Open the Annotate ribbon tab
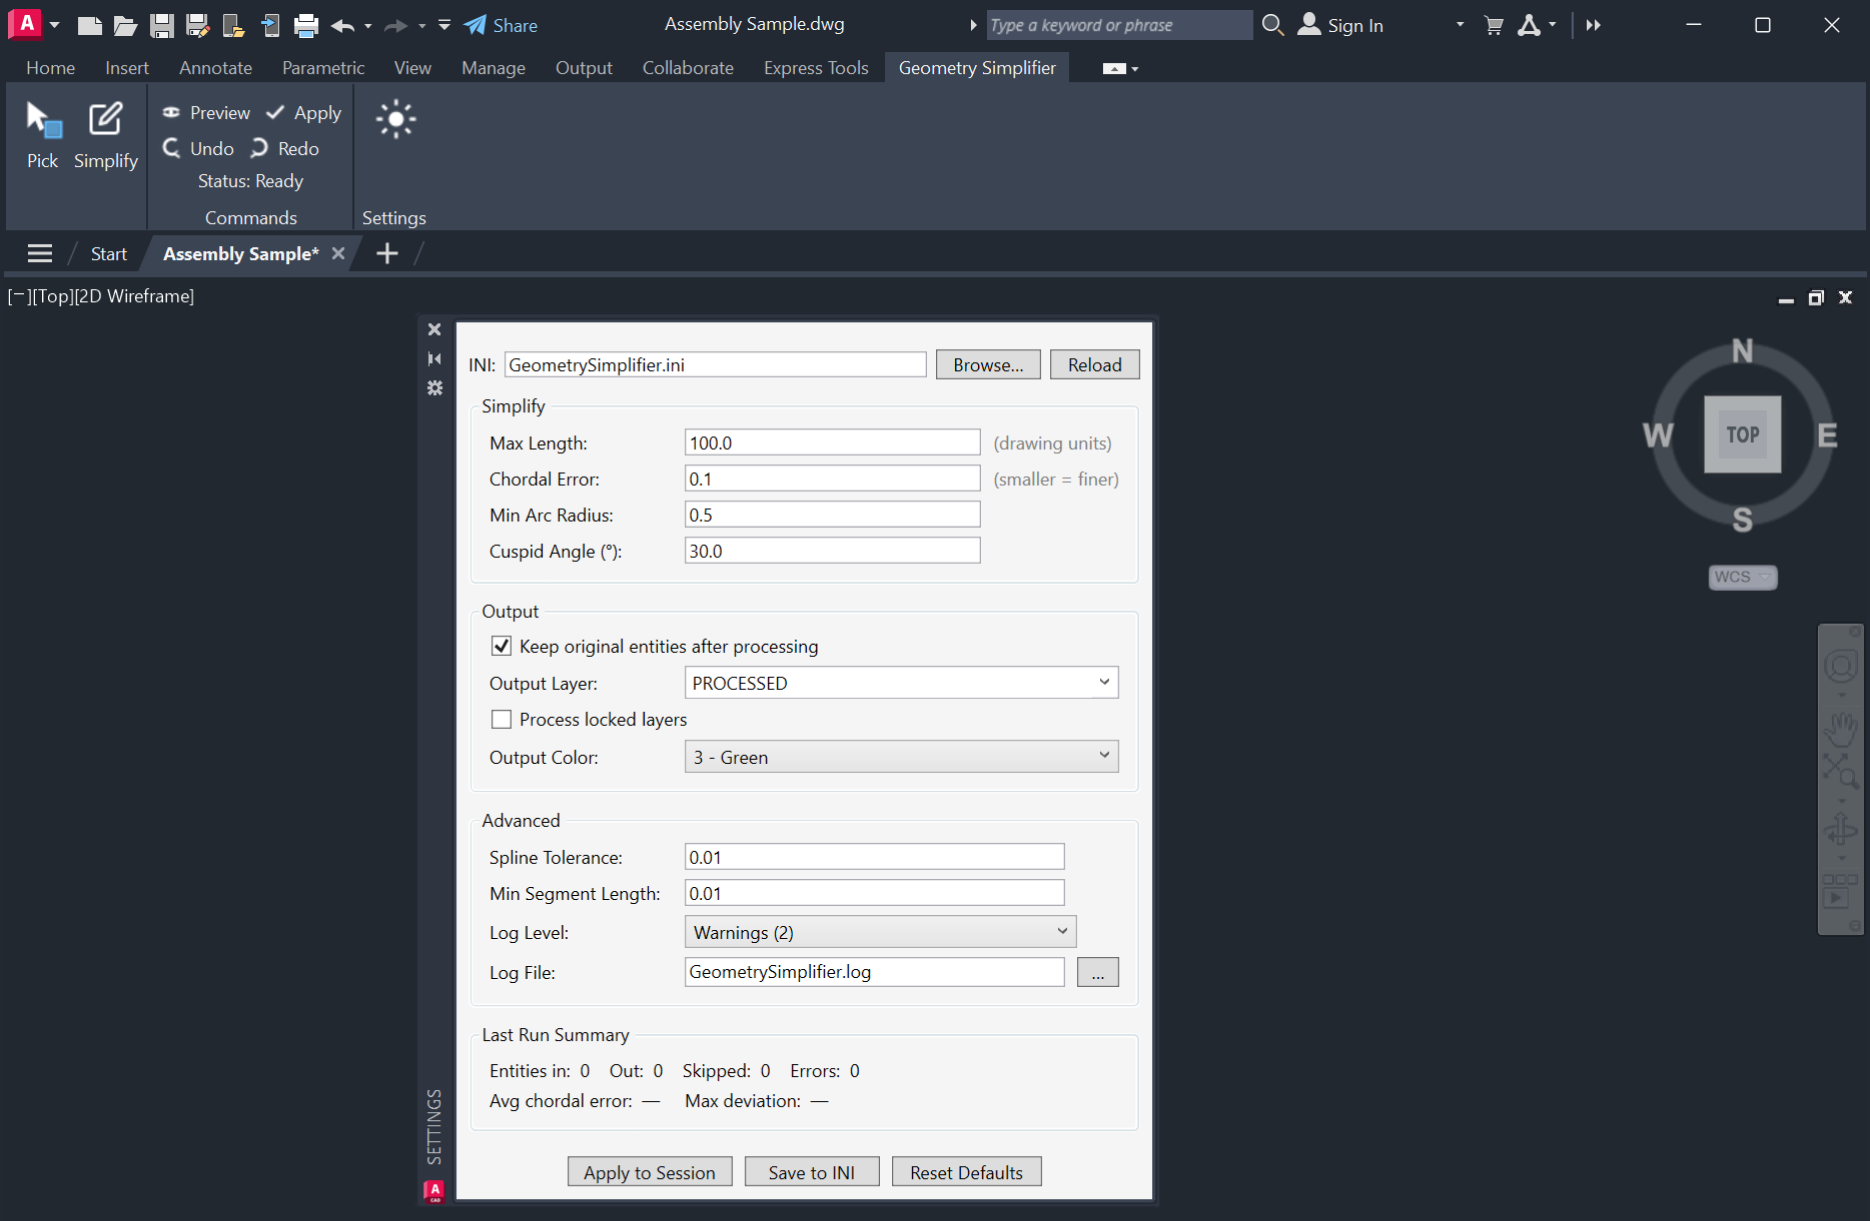1870x1221 pixels. 216,68
